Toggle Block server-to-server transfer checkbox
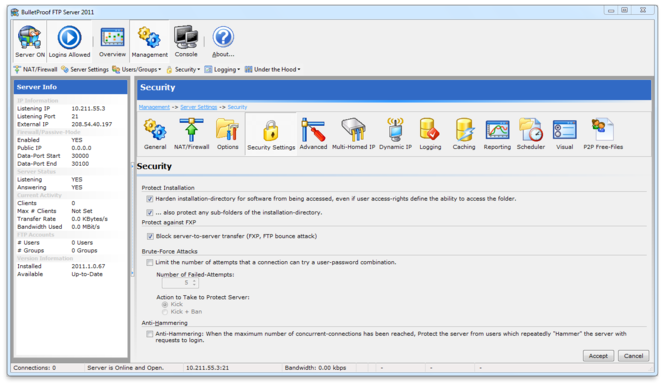This screenshot has height=386, width=665. pos(150,236)
